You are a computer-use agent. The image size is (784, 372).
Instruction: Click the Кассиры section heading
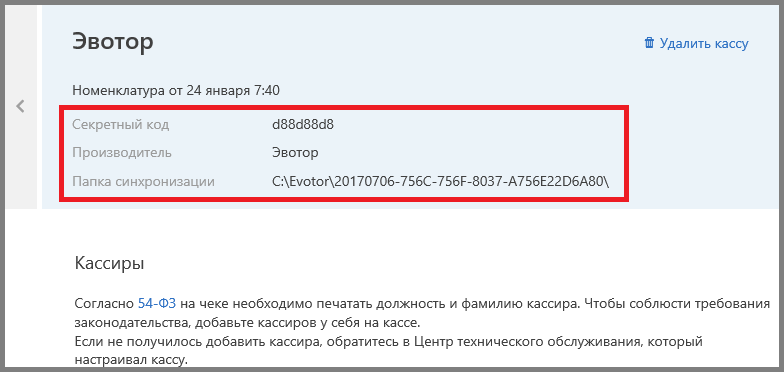click(110, 262)
